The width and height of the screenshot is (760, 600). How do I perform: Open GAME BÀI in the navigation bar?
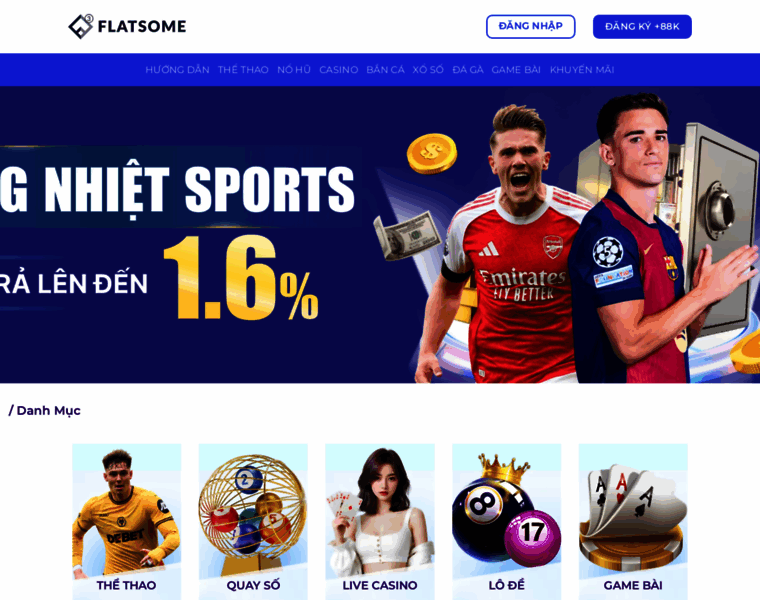coord(516,70)
